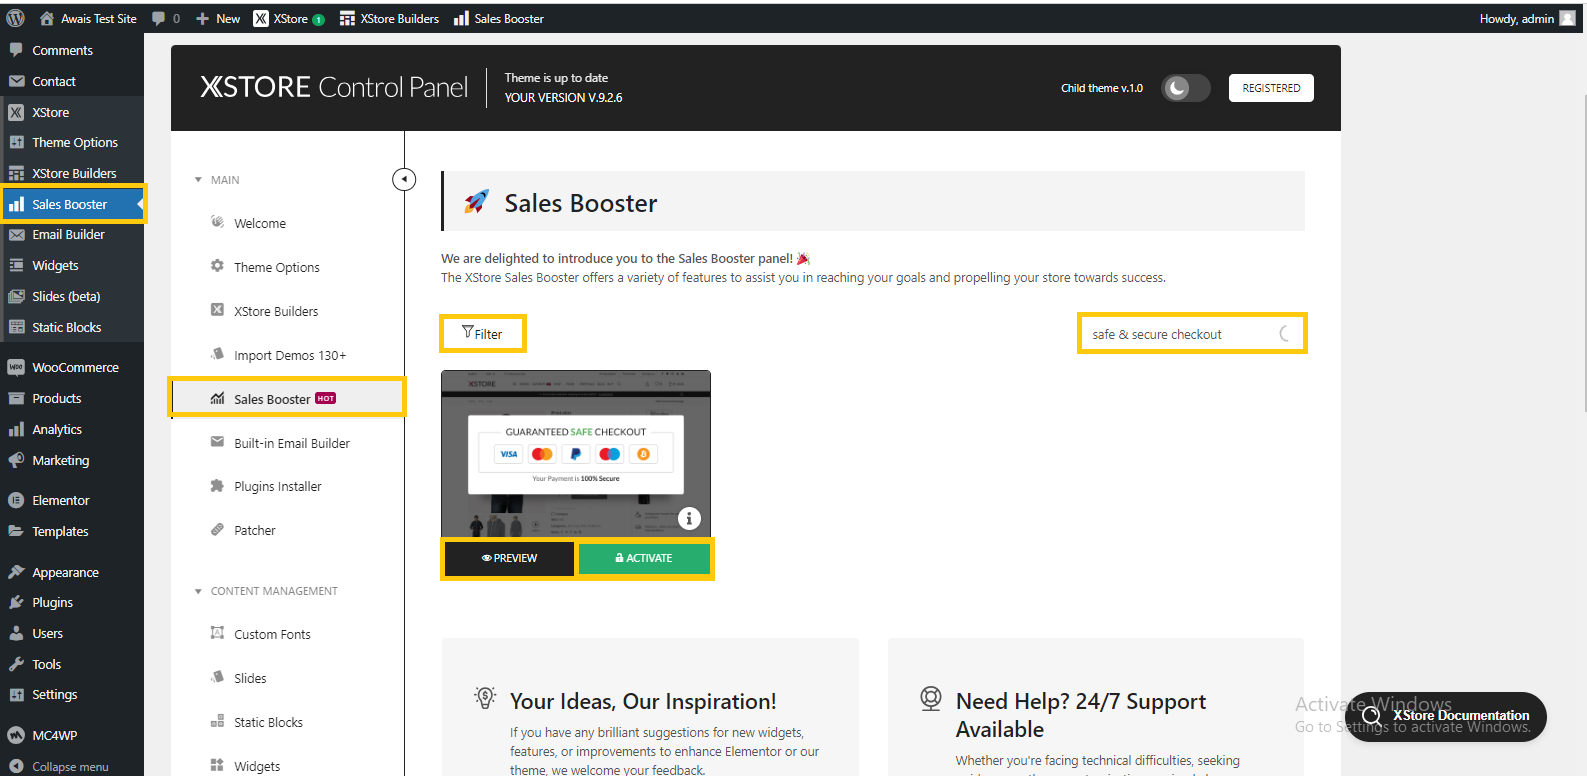Viewport: 1587px width, 776px height.
Task: Open XStore Documentation search button
Action: (1446, 716)
